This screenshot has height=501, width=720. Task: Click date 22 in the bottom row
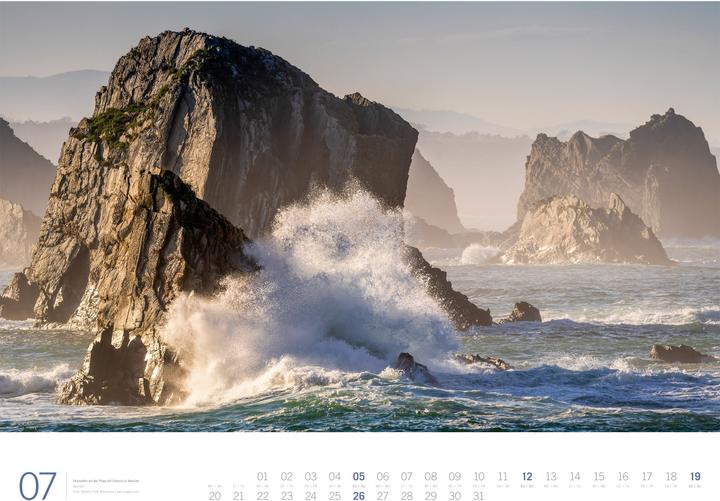(262, 495)
